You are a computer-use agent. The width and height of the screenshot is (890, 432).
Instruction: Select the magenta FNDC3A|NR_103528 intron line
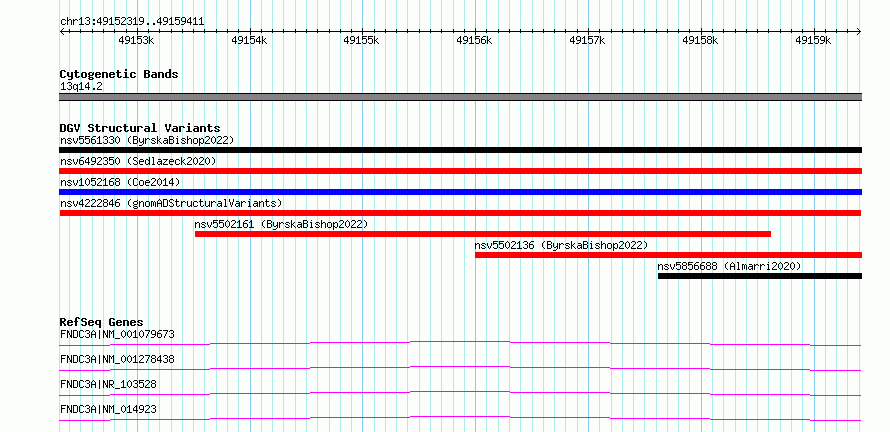460,393
